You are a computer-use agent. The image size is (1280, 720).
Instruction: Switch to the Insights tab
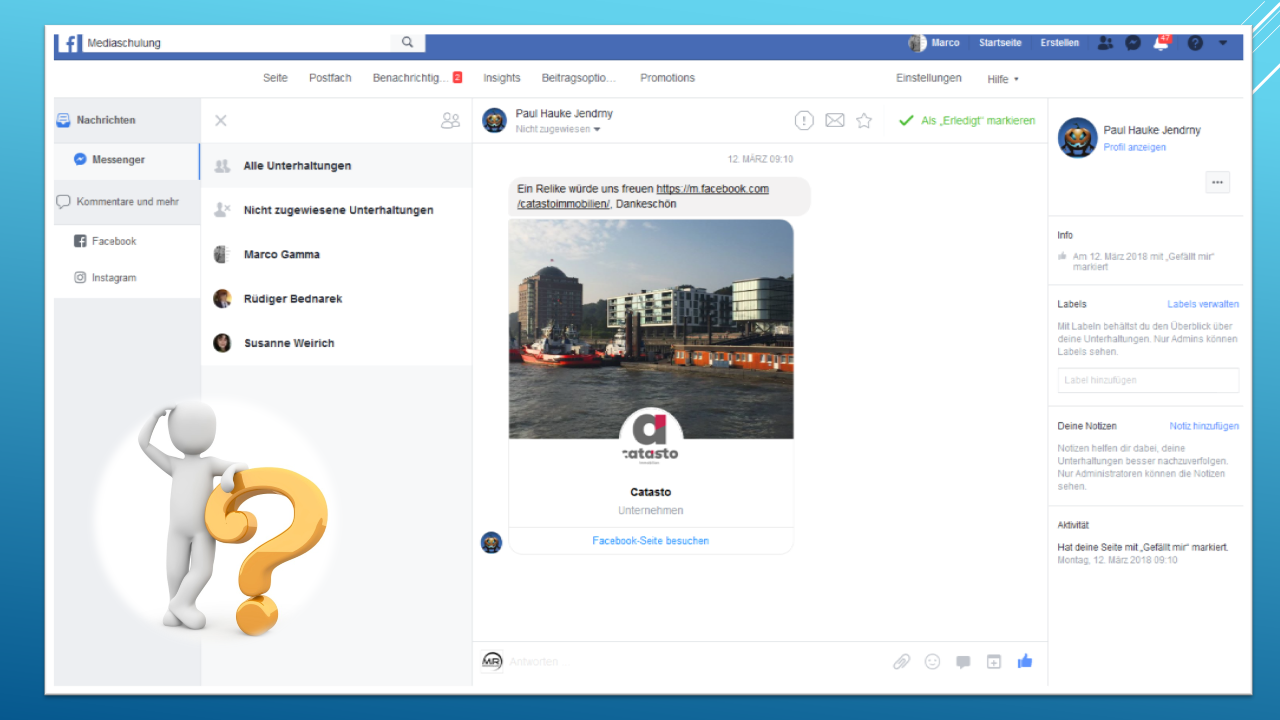501,78
